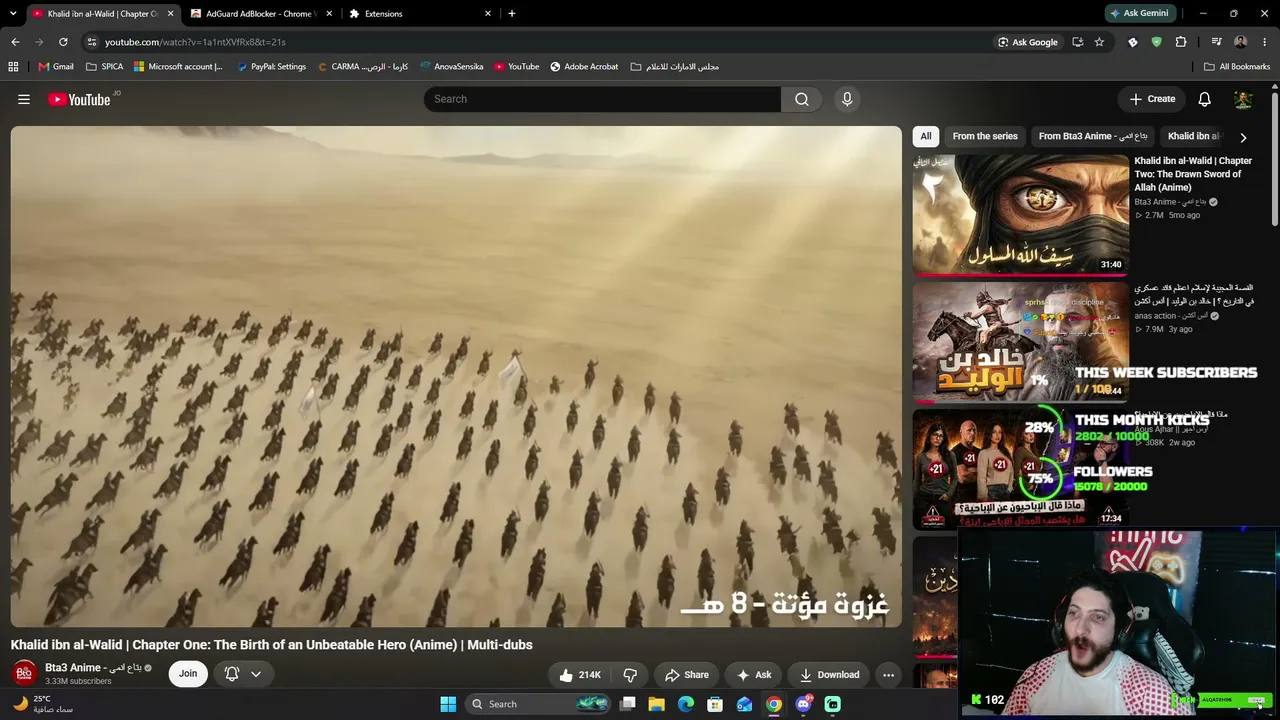Click the Join channel button

coord(188,674)
